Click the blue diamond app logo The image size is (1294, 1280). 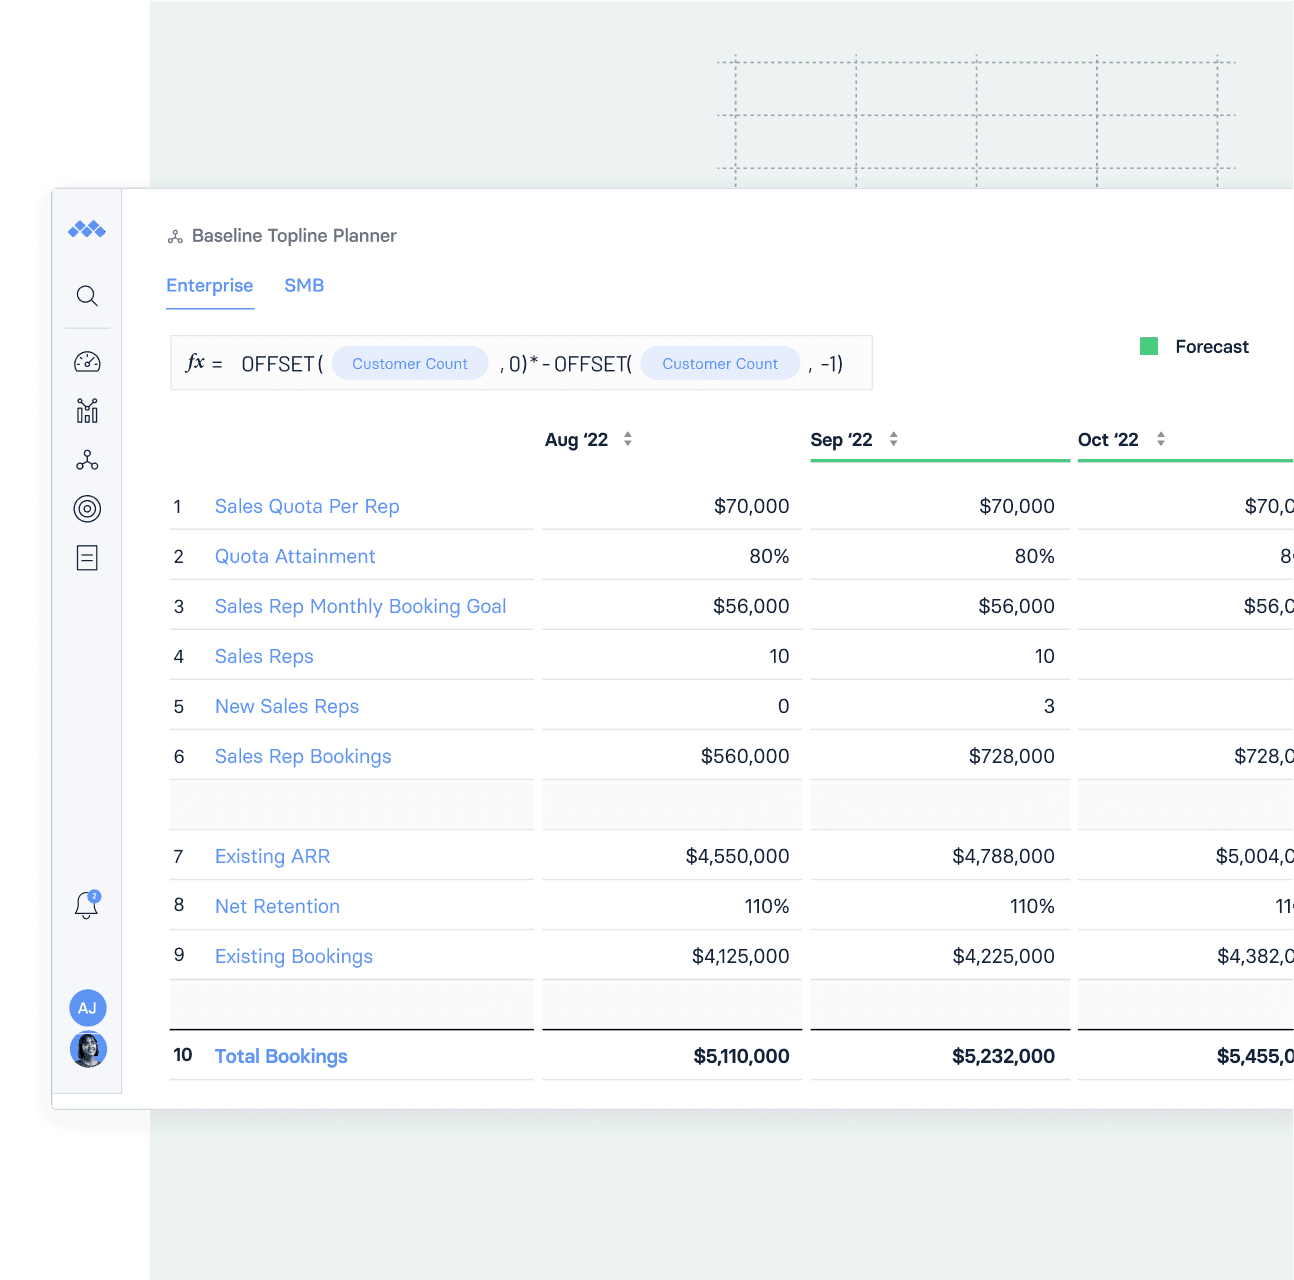(87, 230)
